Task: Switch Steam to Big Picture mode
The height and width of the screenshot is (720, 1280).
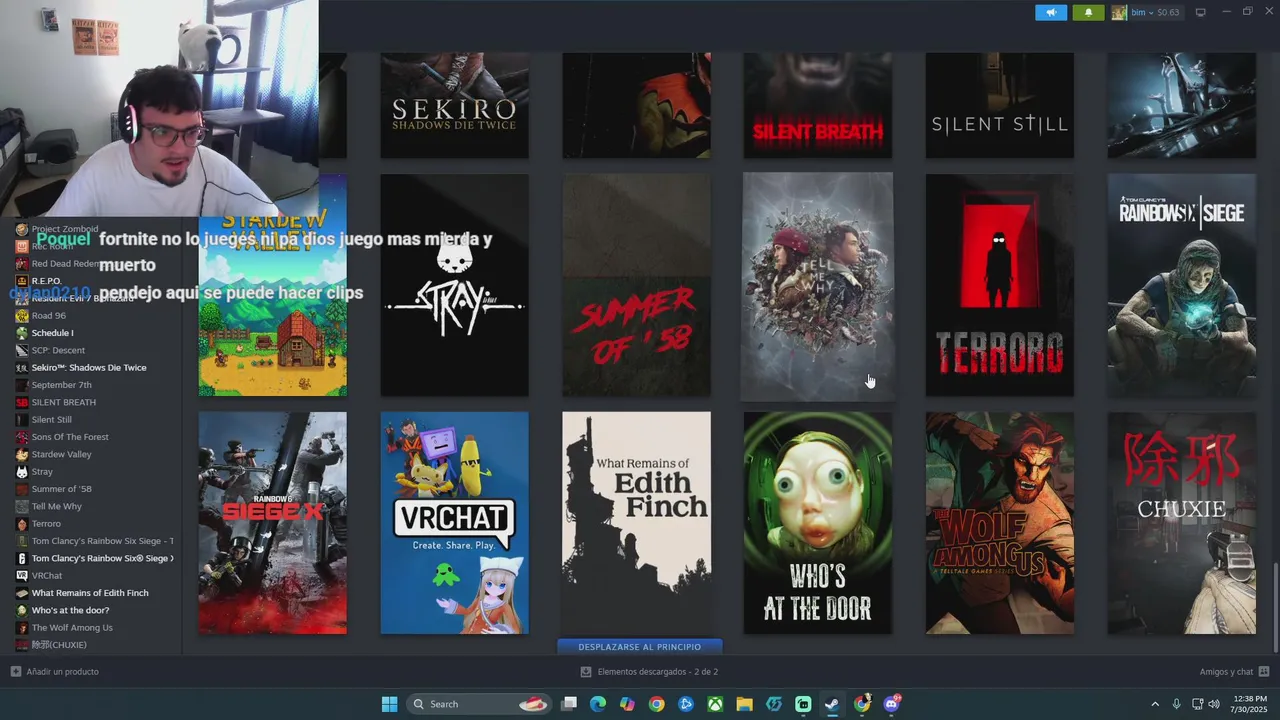Action: coord(1201,12)
